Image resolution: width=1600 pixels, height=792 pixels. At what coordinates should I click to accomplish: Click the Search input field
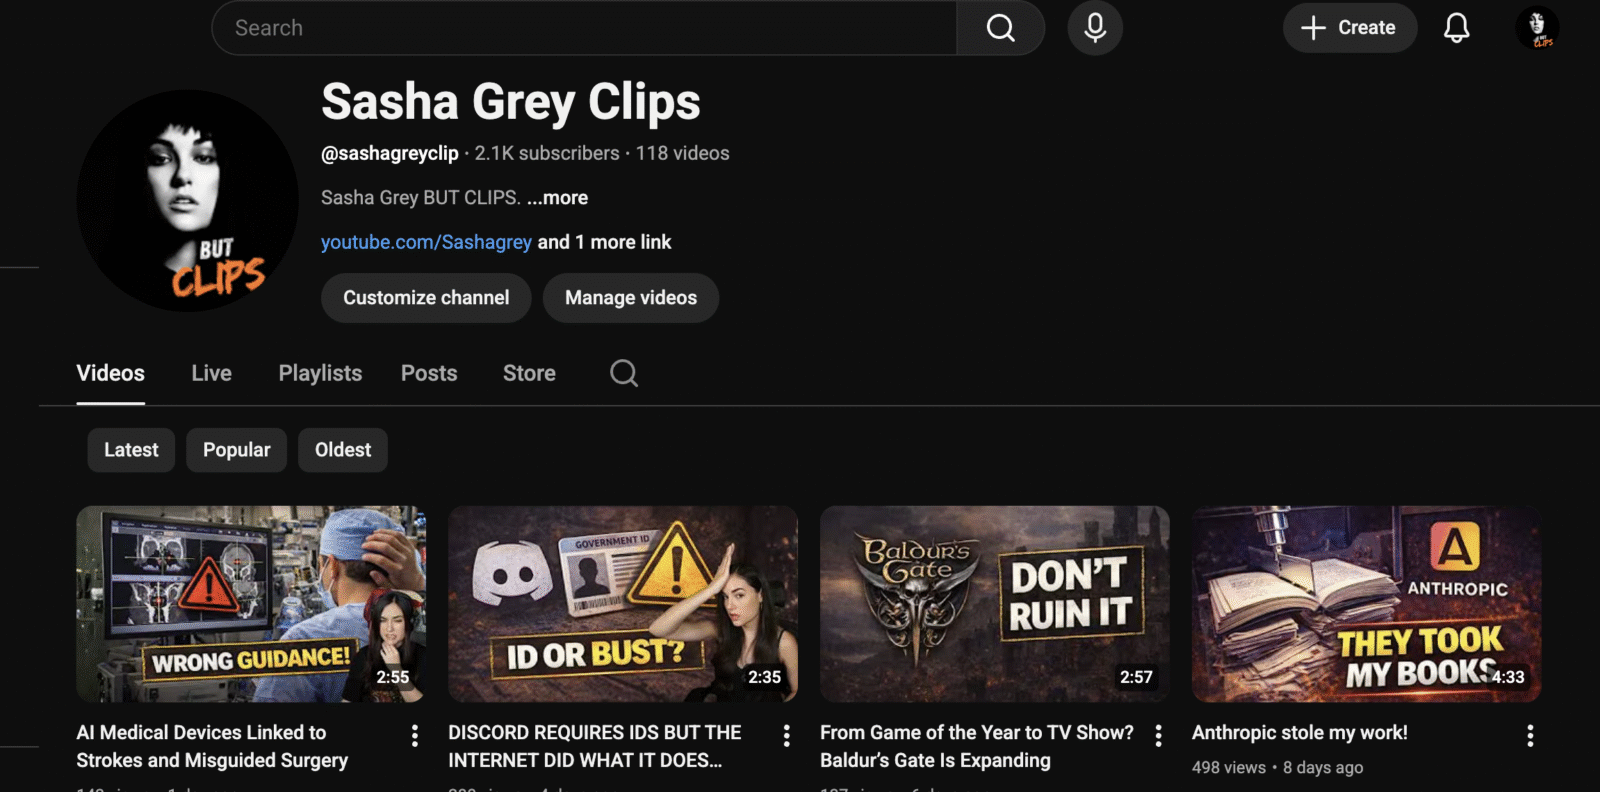tap(585, 28)
